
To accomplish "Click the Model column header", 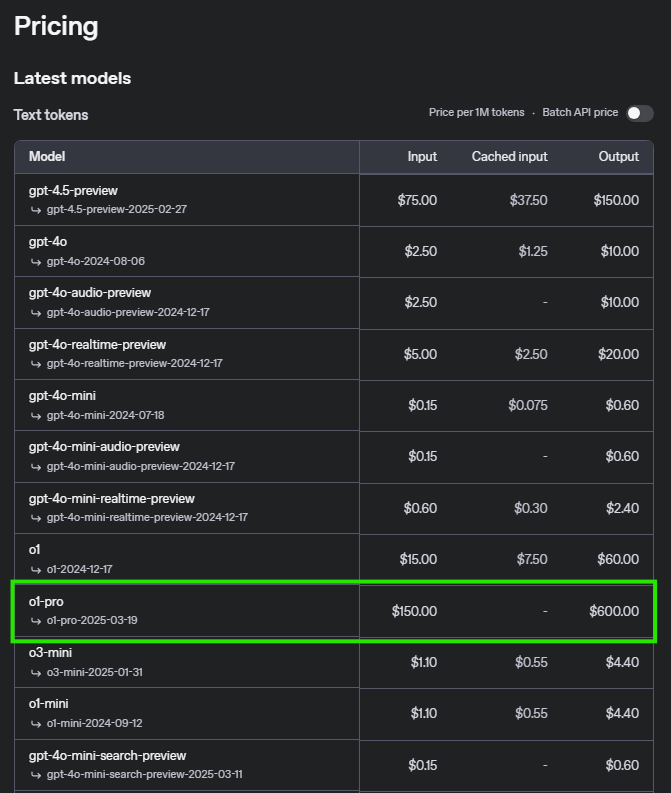I will (x=47, y=156).
